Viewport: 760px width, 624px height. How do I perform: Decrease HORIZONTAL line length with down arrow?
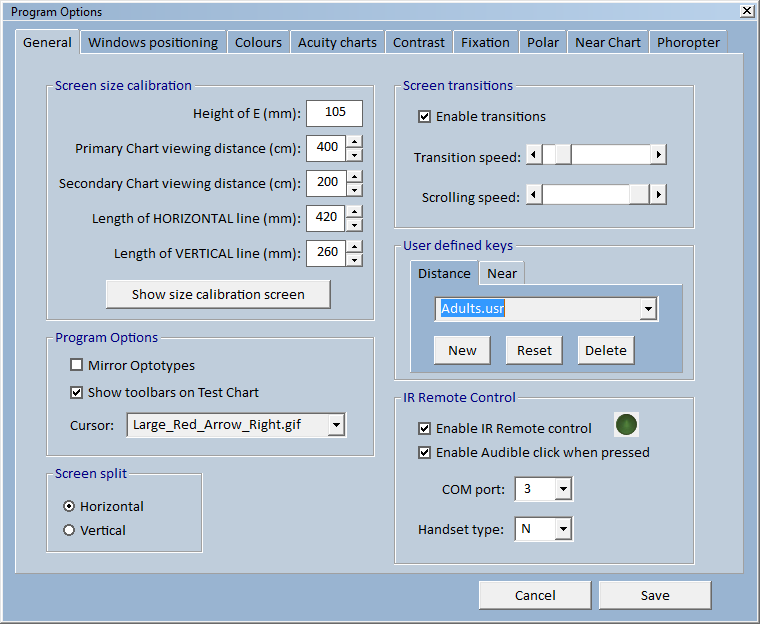[x=355, y=225]
